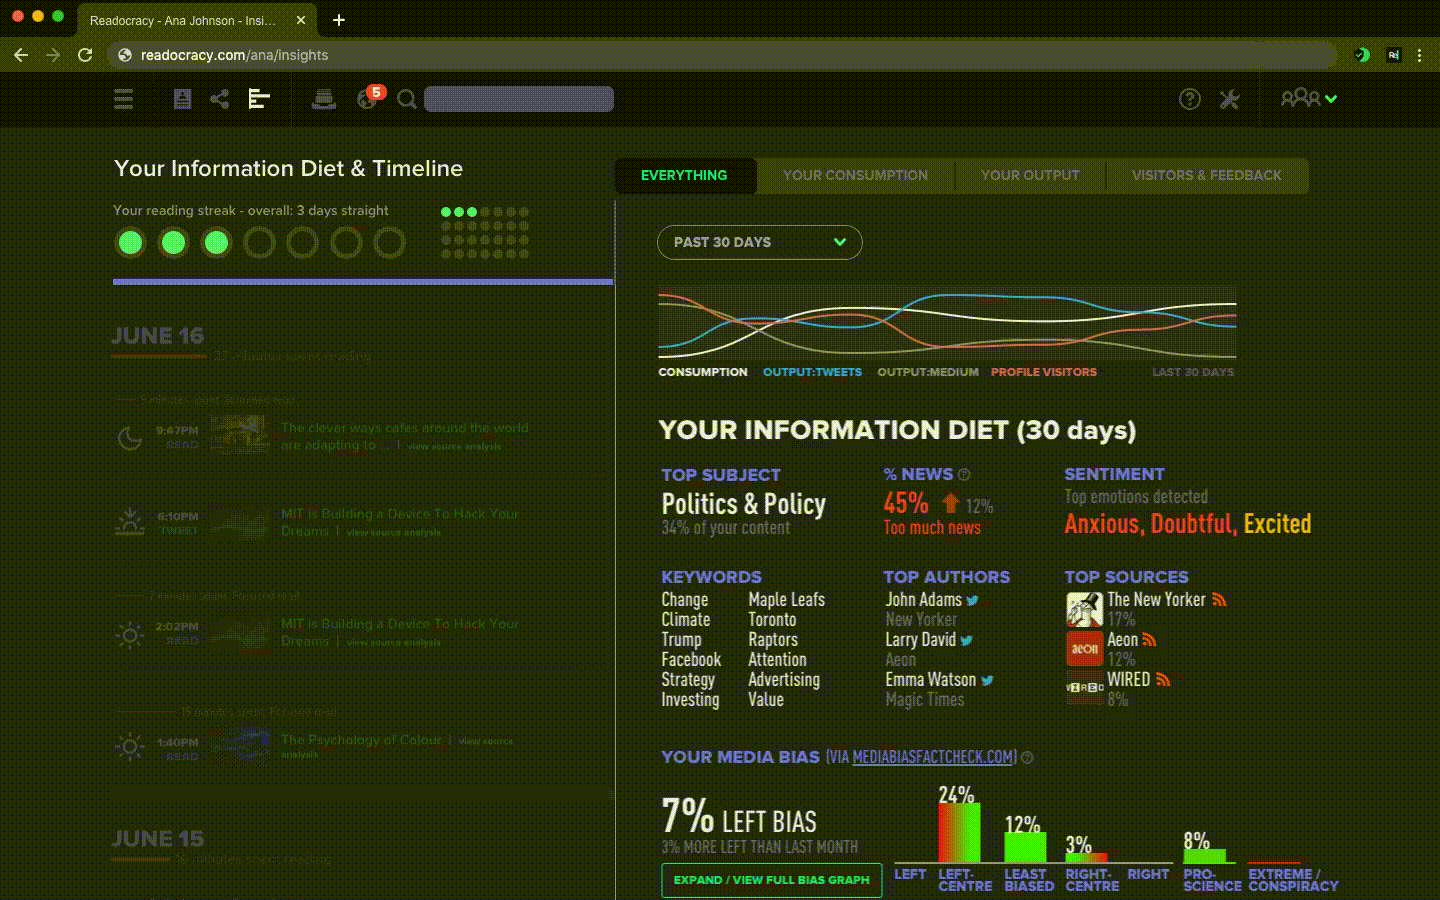The height and width of the screenshot is (900, 1440).
Task: Switch to the YOUR OUTPUT tab
Action: [x=1030, y=175]
